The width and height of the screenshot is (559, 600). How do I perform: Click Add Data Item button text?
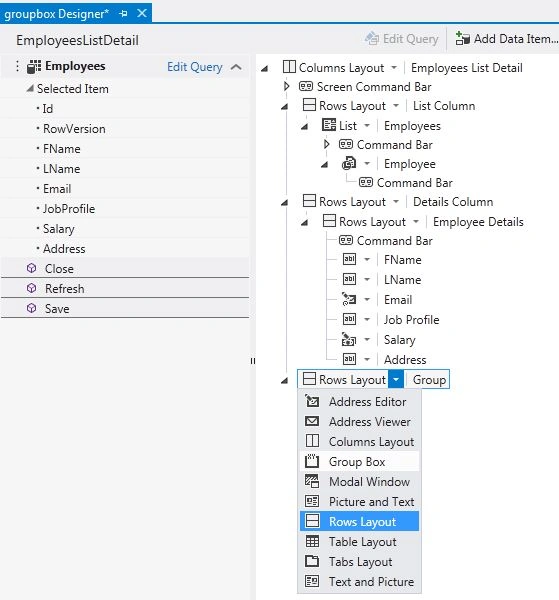[x=515, y=39]
